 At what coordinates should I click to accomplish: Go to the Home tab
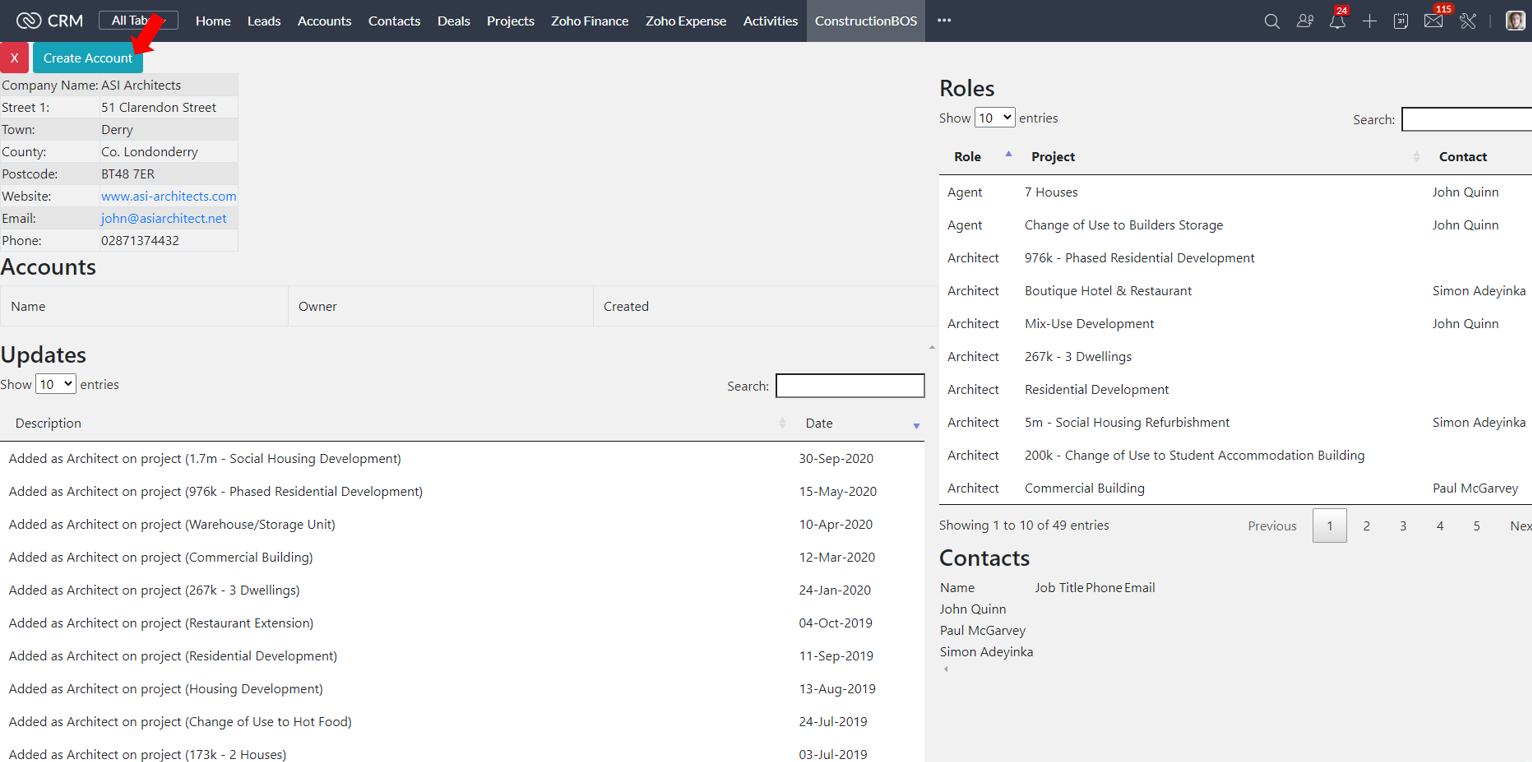pyautogui.click(x=213, y=21)
